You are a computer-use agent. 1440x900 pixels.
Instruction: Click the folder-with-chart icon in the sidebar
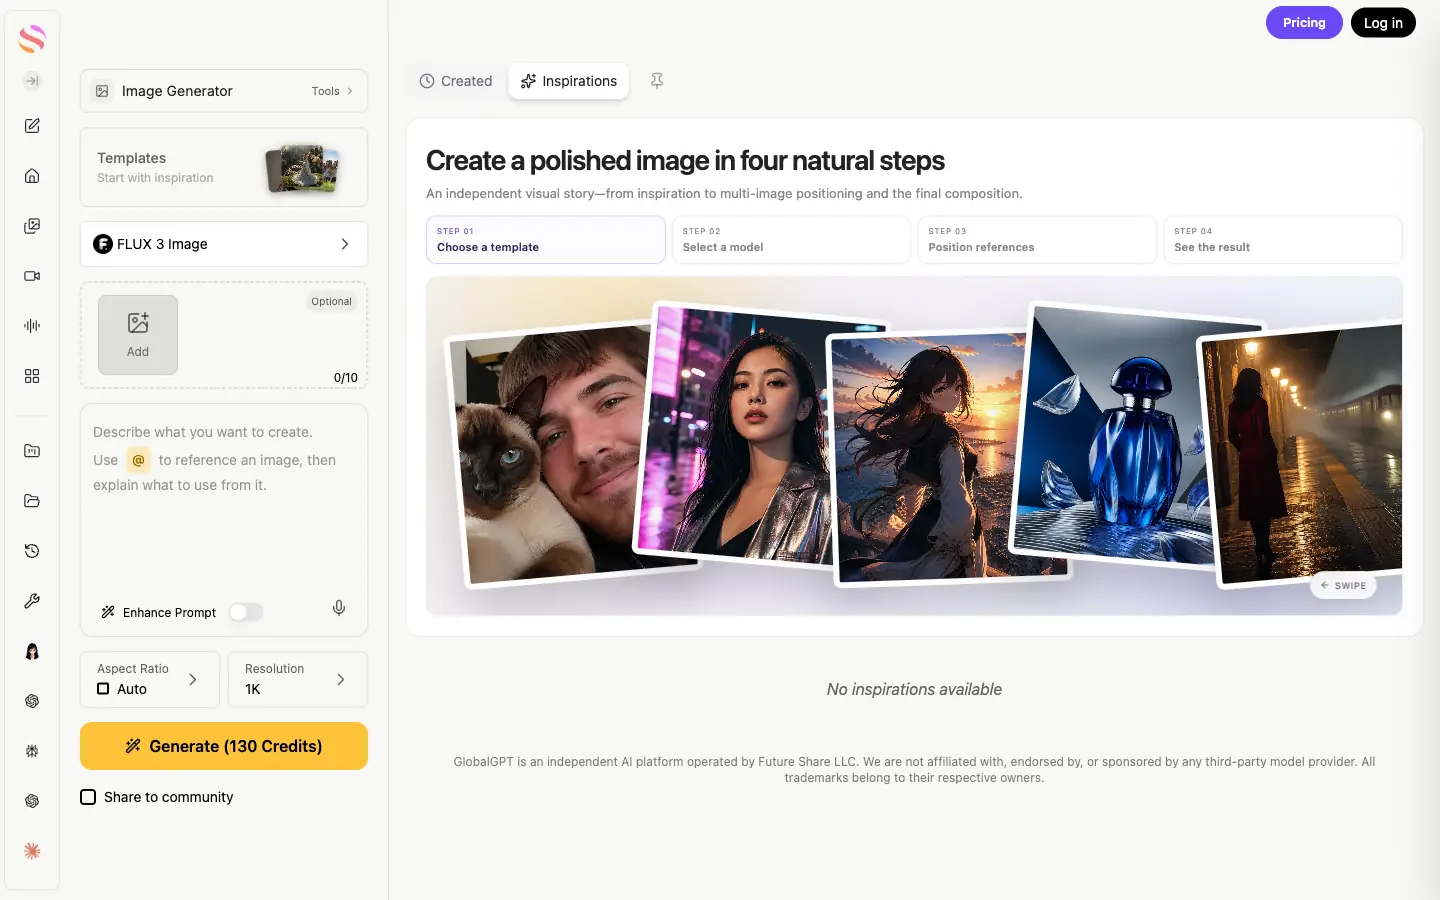coord(32,451)
